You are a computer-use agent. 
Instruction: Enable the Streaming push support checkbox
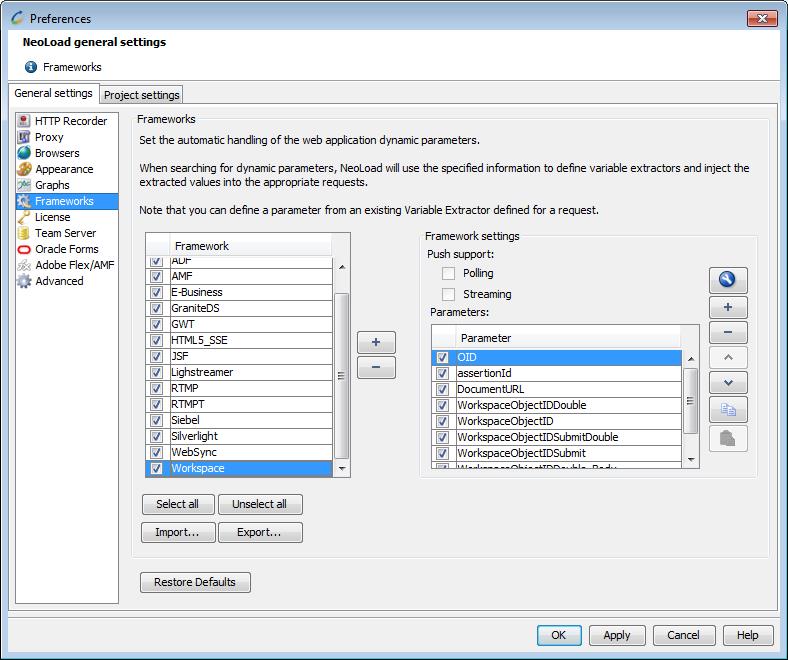point(448,294)
